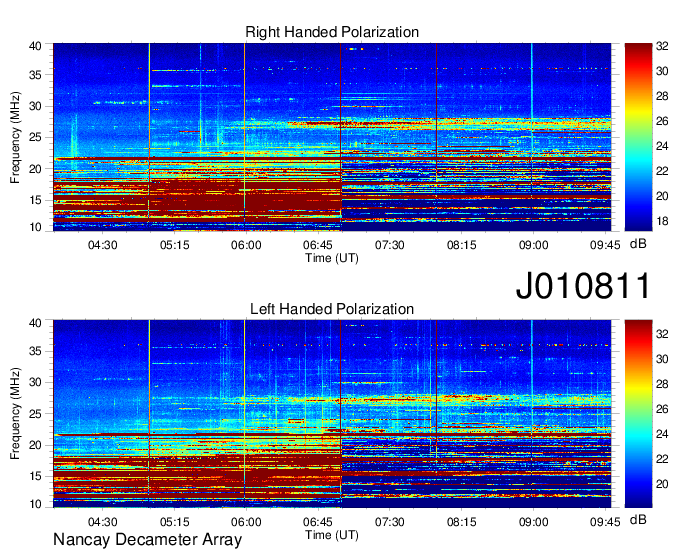Click the color bar beside the Left Handed plot
680x552 pixels.
(638, 414)
